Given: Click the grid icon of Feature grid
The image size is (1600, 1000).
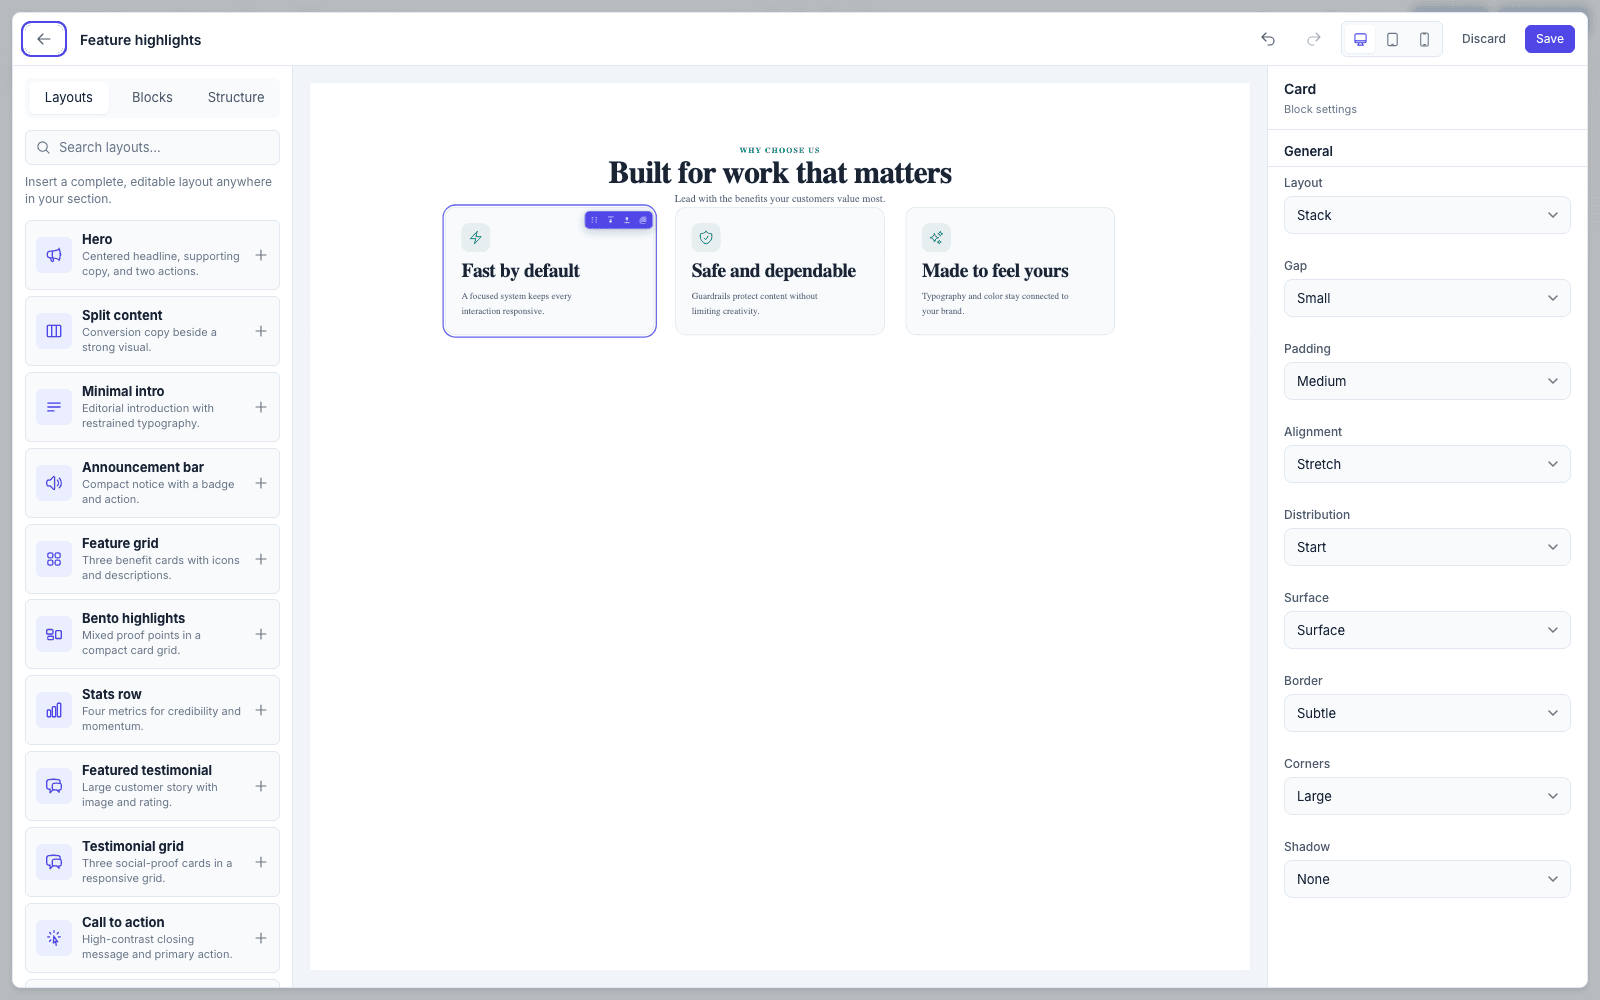Looking at the screenshot, I should [x=54, y=559].
